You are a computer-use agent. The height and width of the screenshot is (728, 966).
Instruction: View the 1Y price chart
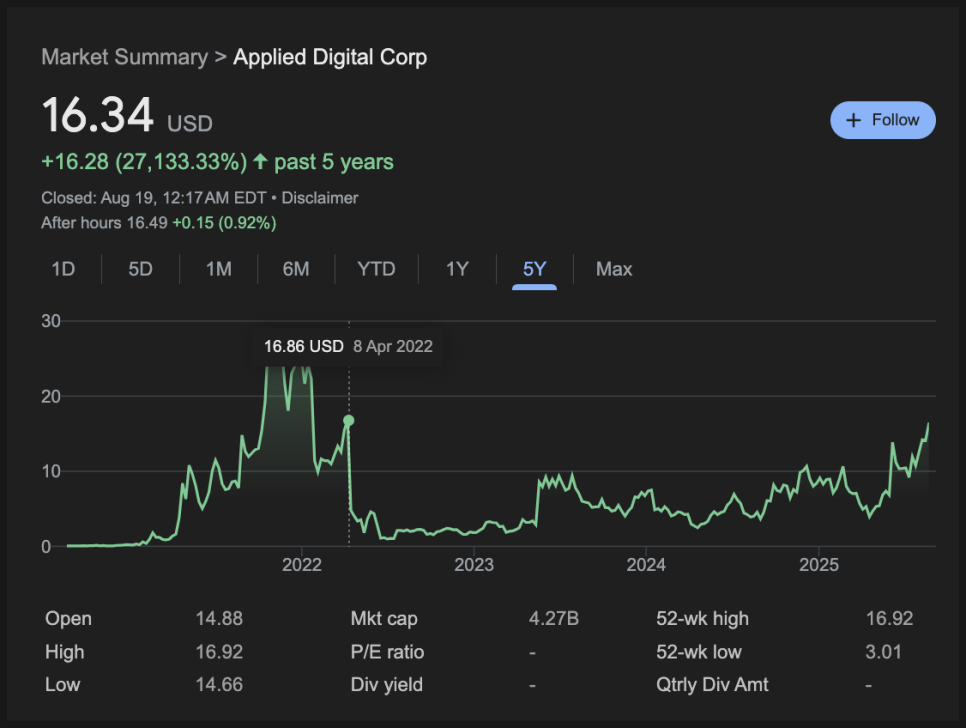[x=457, y=269]
